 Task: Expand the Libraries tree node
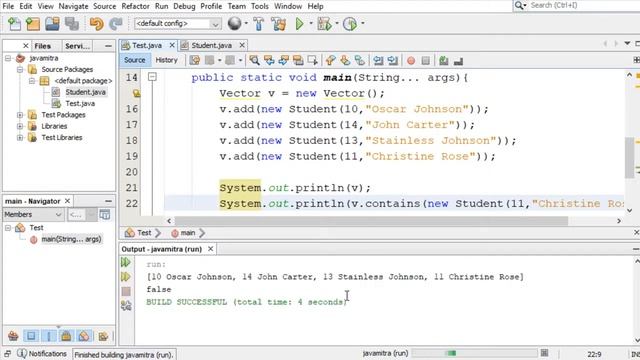pos(20,126)
